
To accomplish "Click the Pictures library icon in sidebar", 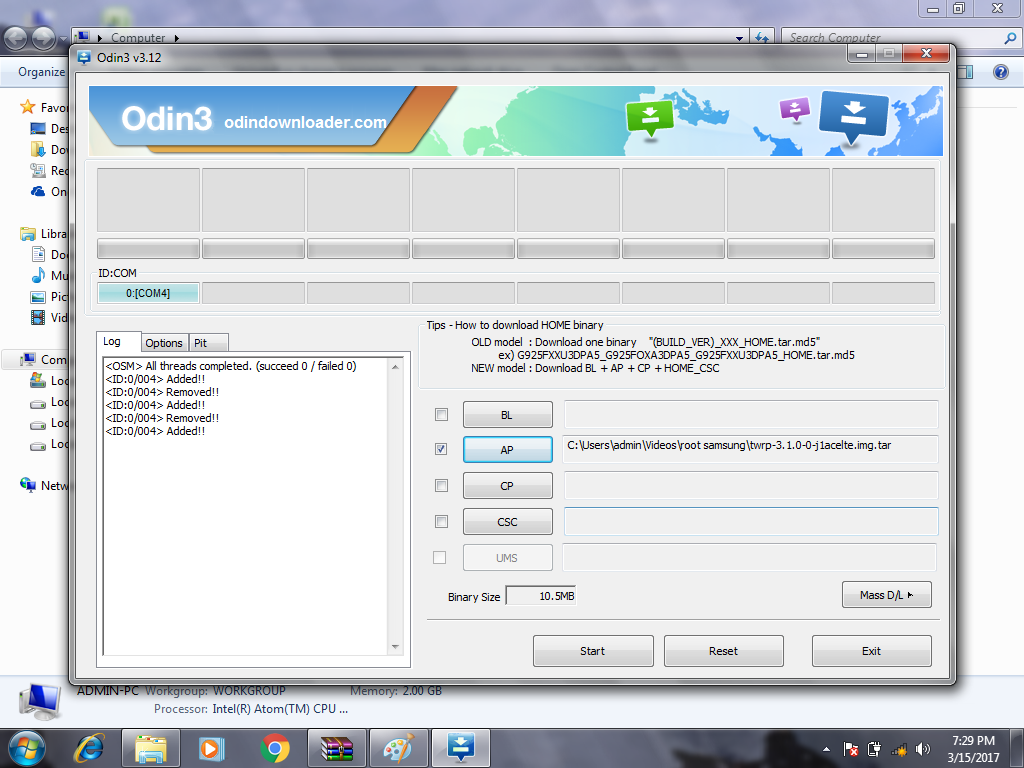I will (x=39, y=296).
